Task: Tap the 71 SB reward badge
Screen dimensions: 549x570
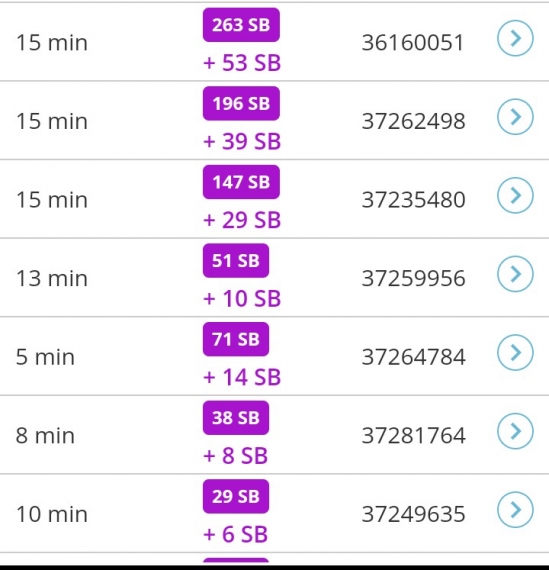Action: [236, 339]
